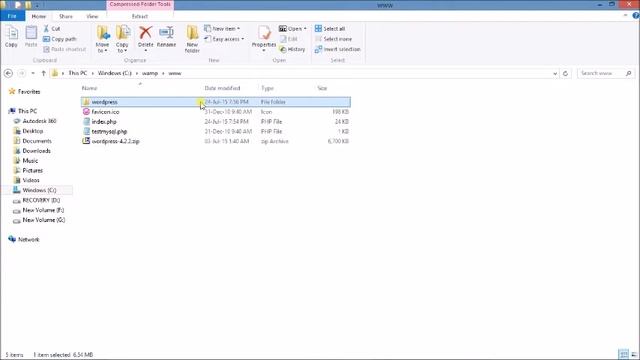This screenshot has width=640, height=360.
Task: Cut the selected item
Action: 52,29
